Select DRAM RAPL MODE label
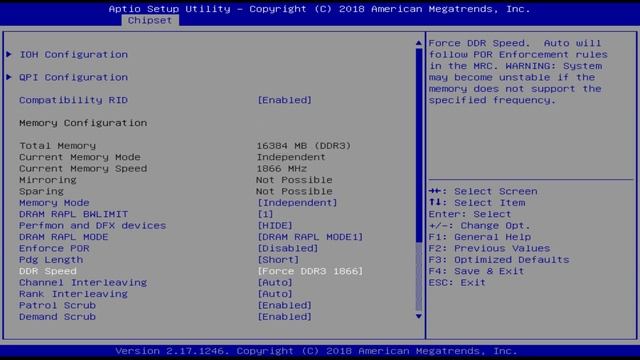Screen dimensions: 640x360 coord(64,237)
